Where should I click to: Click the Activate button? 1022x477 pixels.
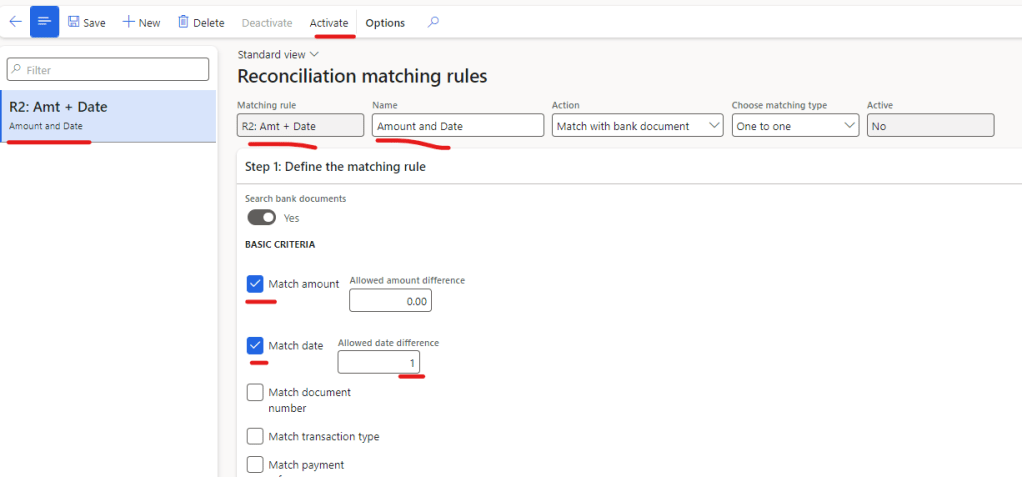coord(329,23)
